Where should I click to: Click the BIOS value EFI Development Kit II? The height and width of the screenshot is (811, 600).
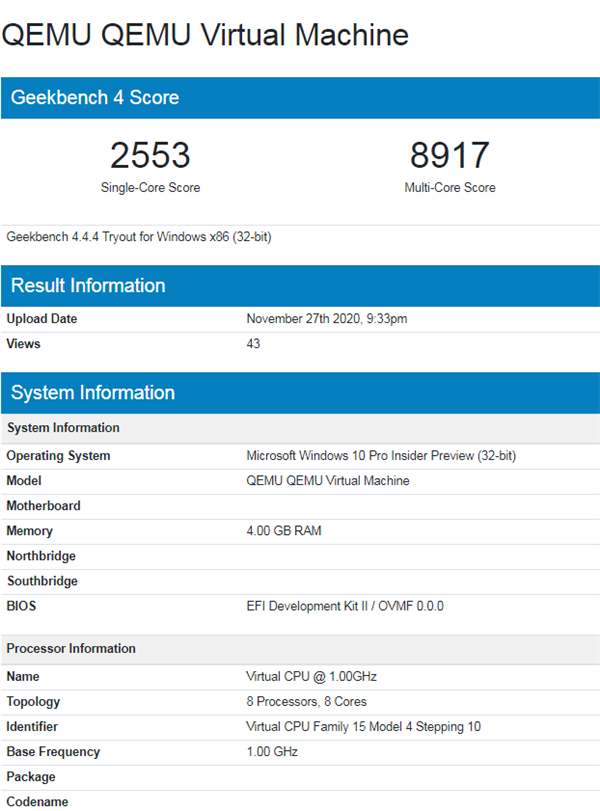pyautogui.click(x=344, y=606)
